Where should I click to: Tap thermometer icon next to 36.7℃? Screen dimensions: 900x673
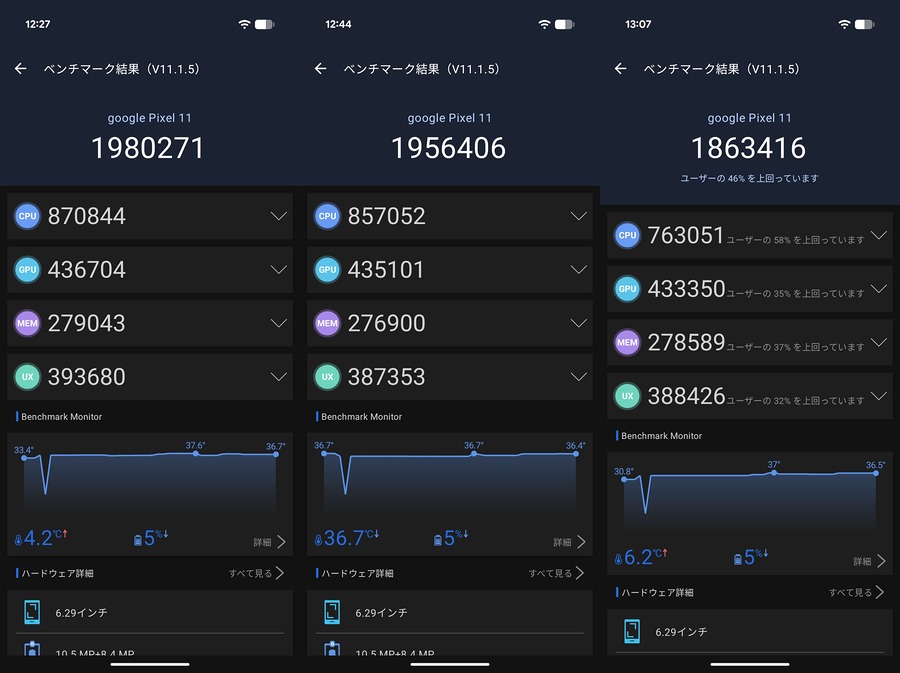318,540
